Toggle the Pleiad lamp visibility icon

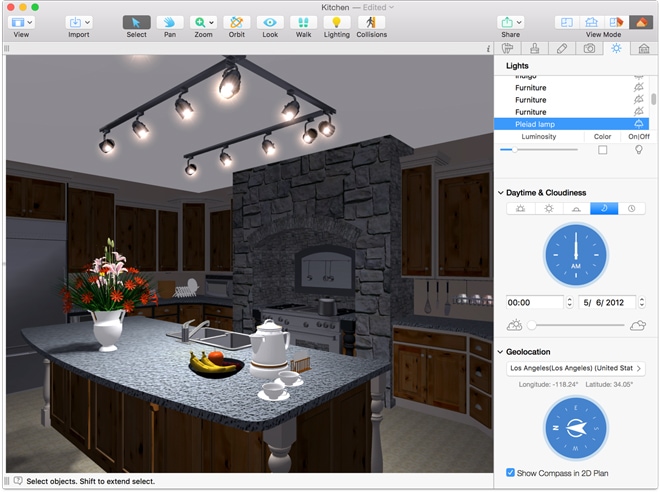(639, 124)
